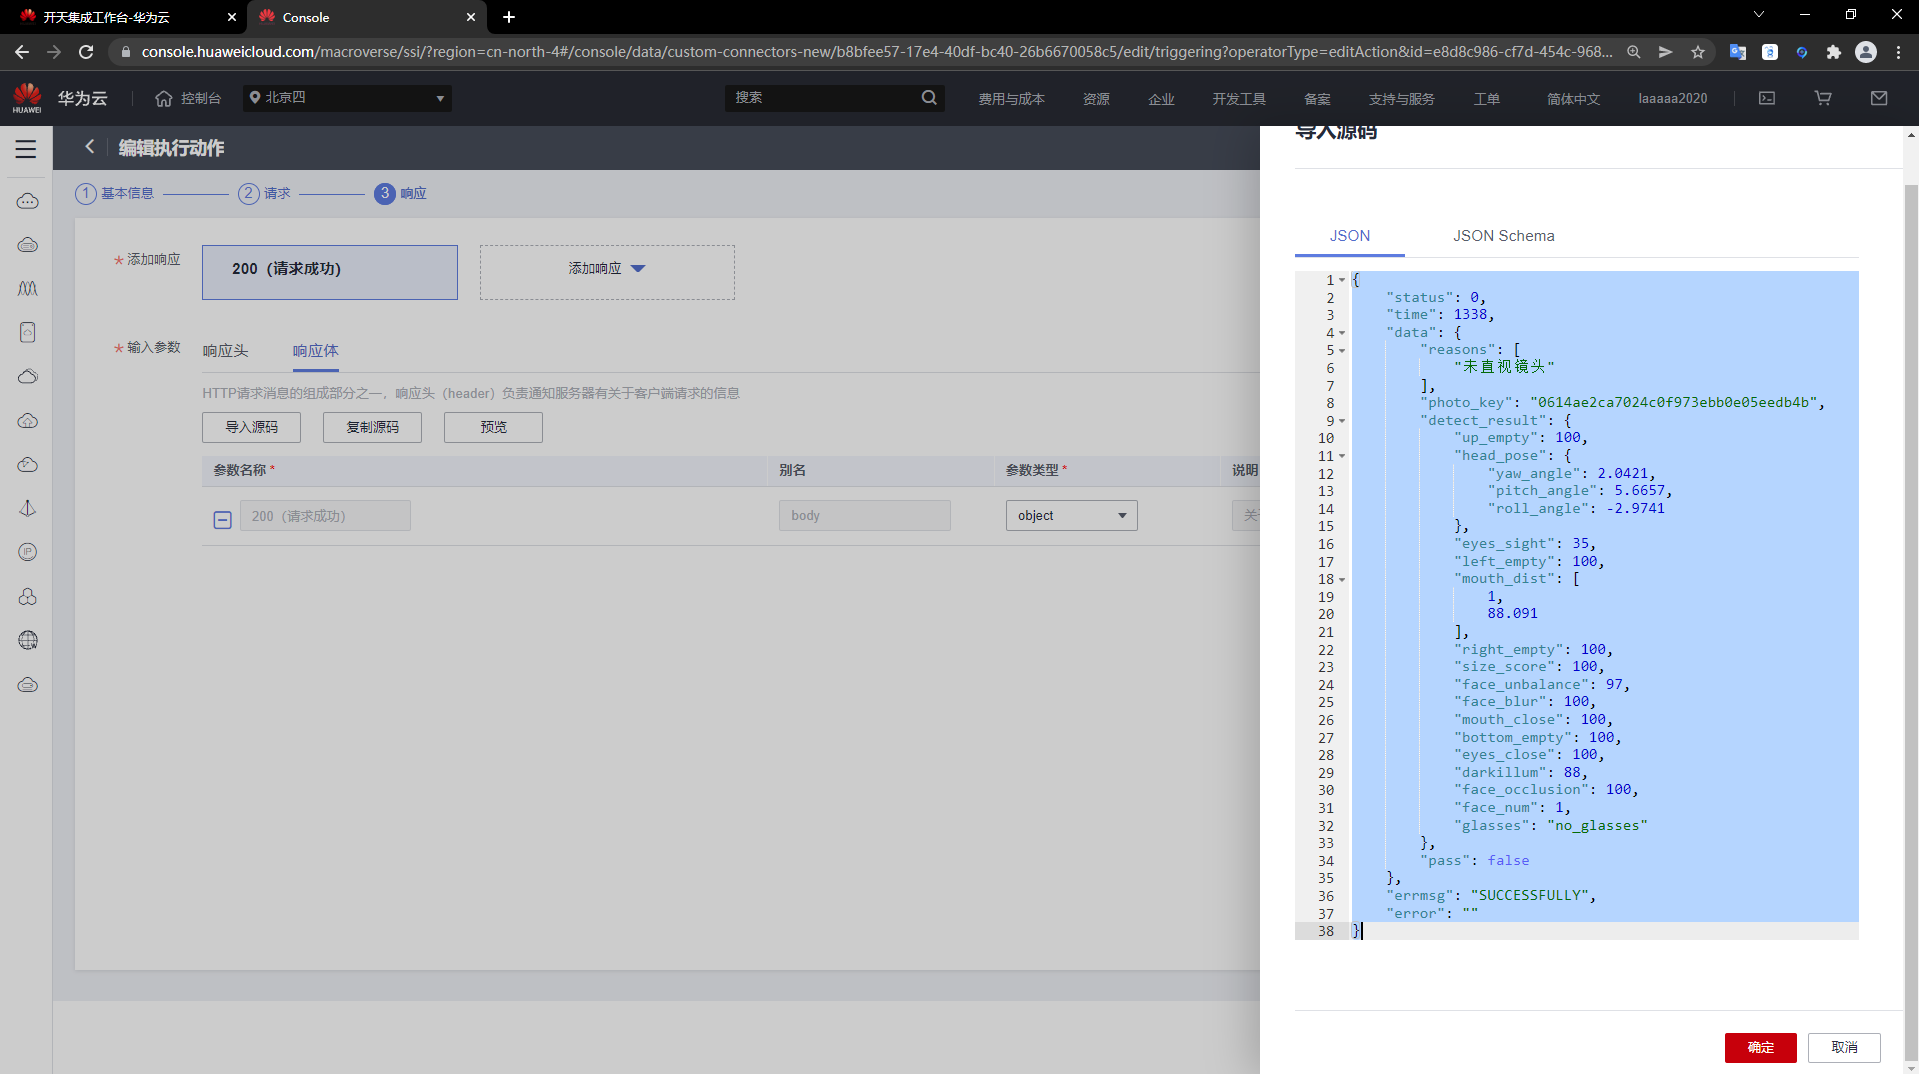
Task: Open the mail messages icon in the header
Action: [x=1879, y=98]
